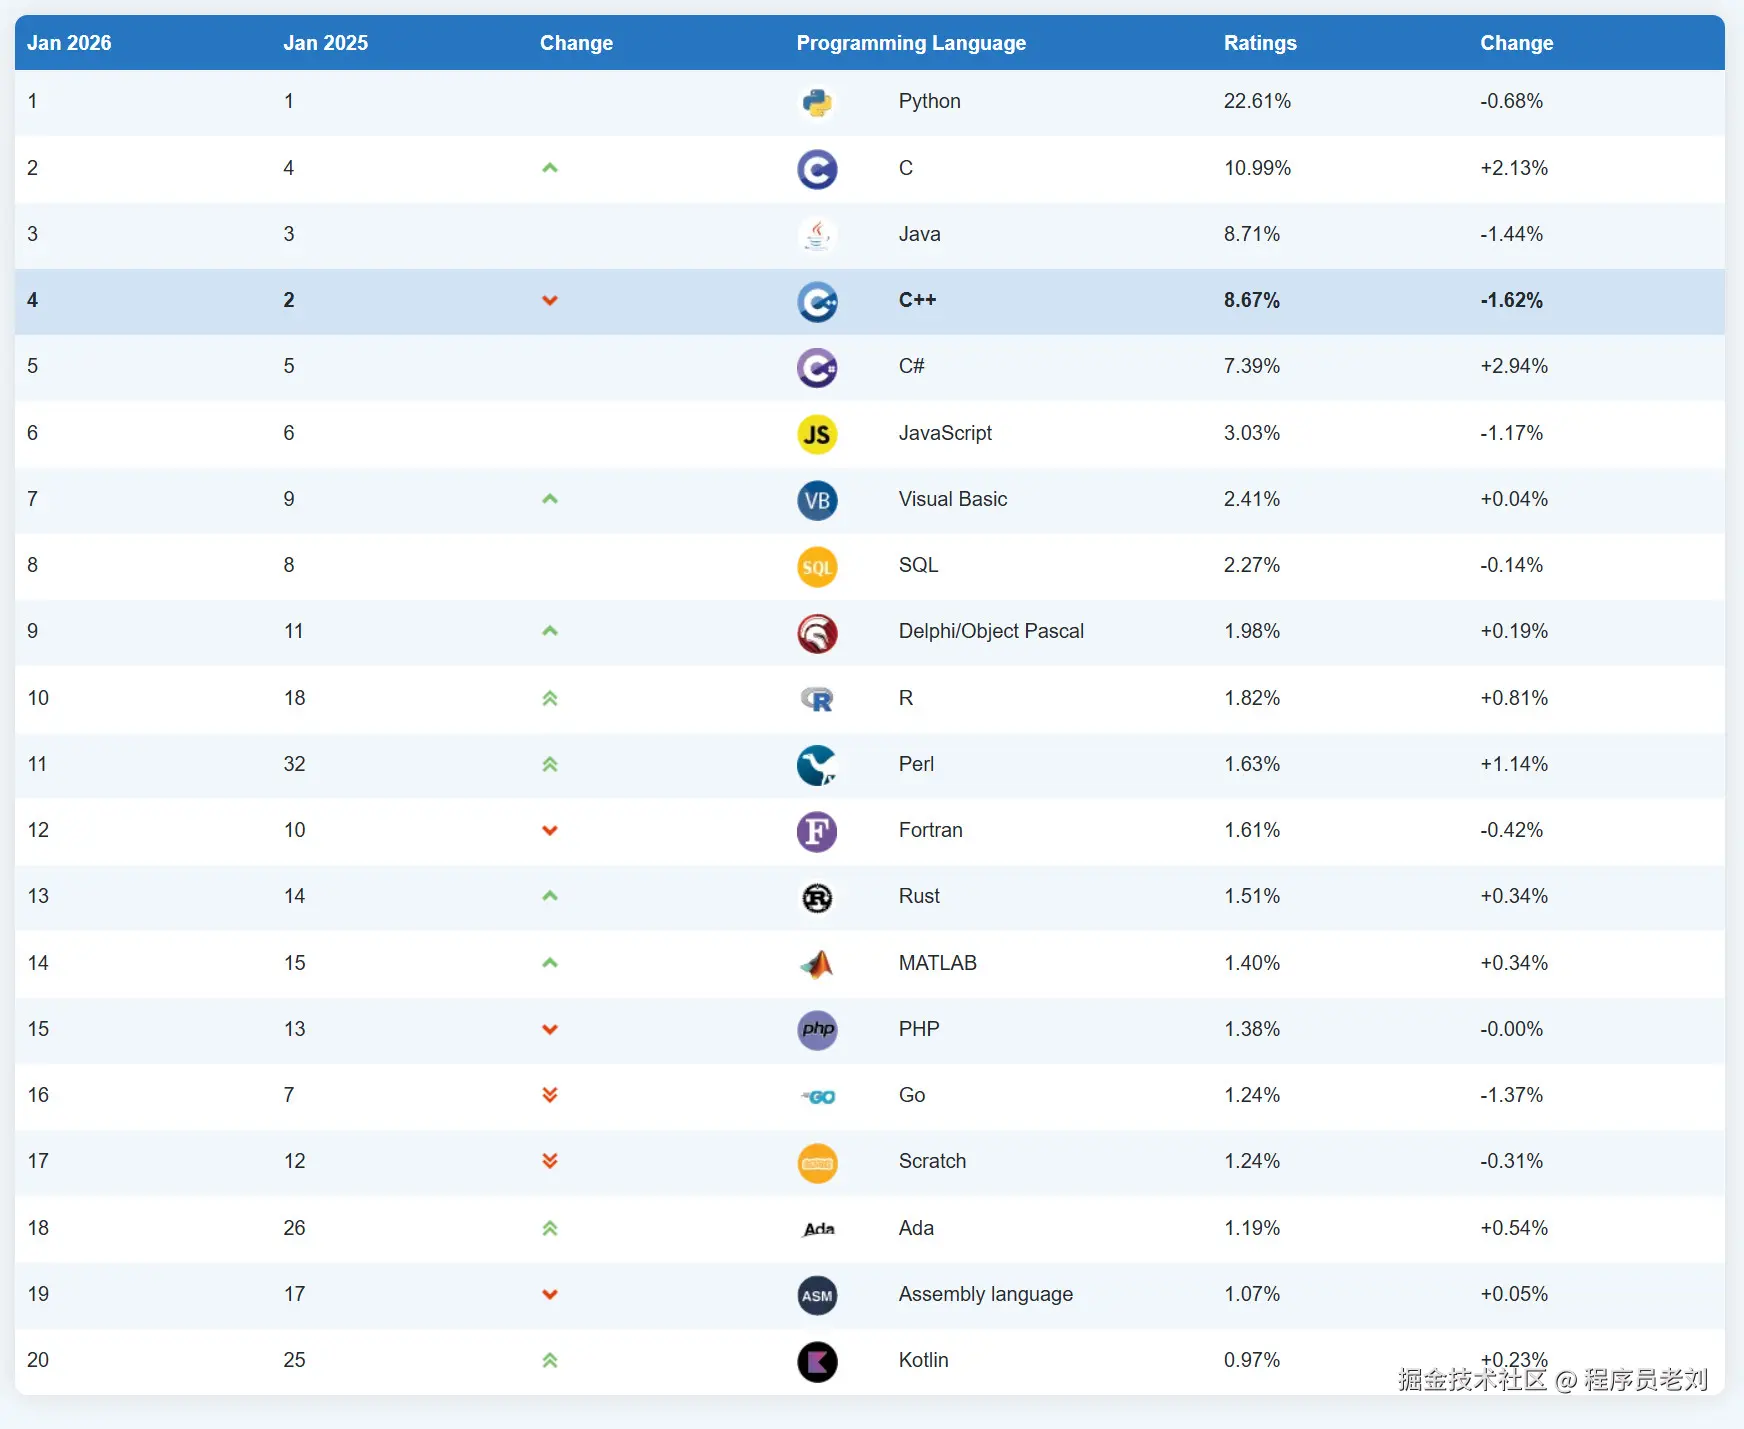Click the Assembly language ASM icon
Image resolution: width=1744 pixels, height=1429 pixels.
click(x=817, y=1296)
